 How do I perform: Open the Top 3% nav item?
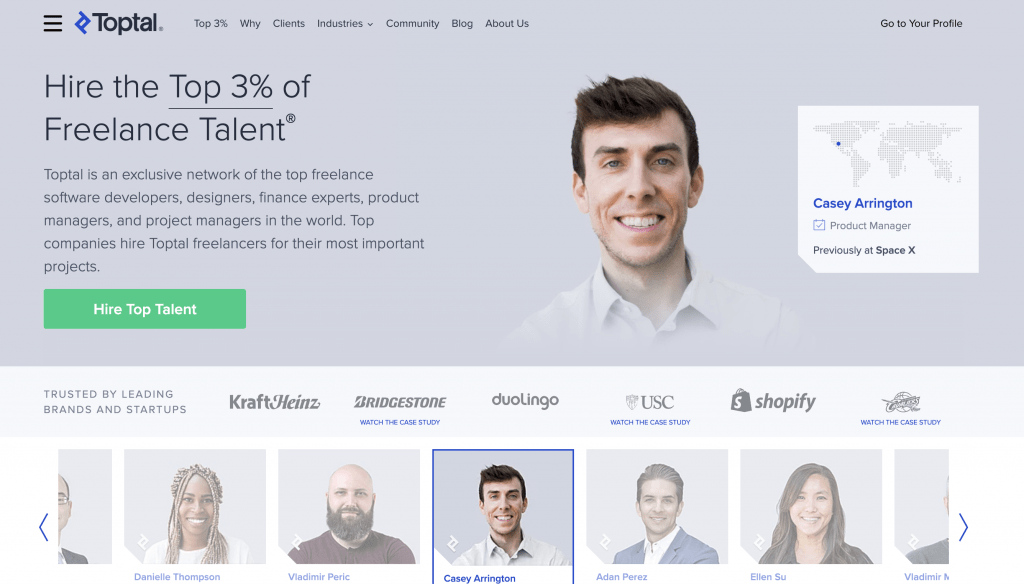click(x=210, y=24)
